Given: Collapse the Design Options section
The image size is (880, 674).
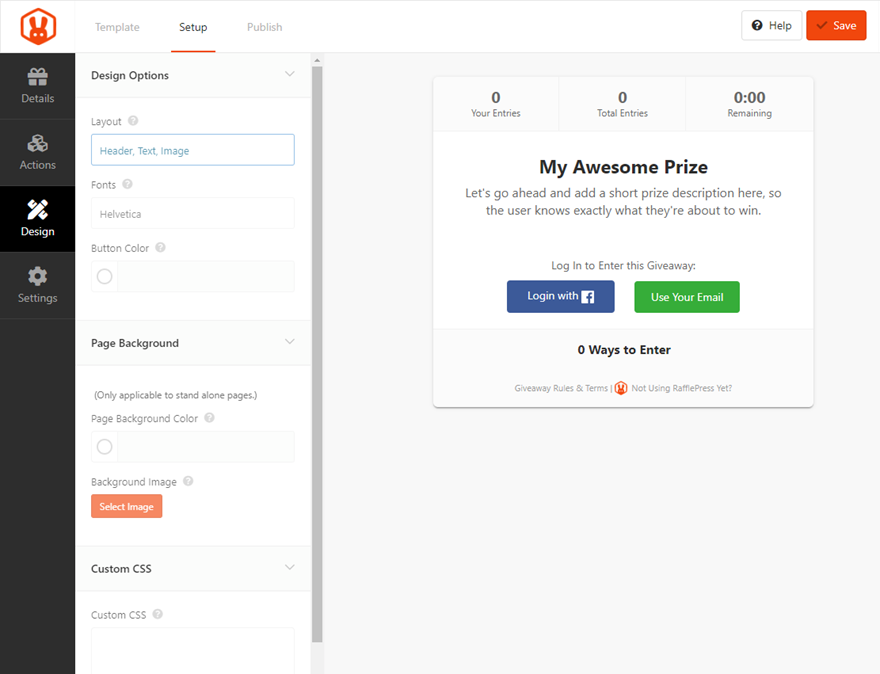Looking at the screenshot, I should pyautogui.click(x=290, y=75).
